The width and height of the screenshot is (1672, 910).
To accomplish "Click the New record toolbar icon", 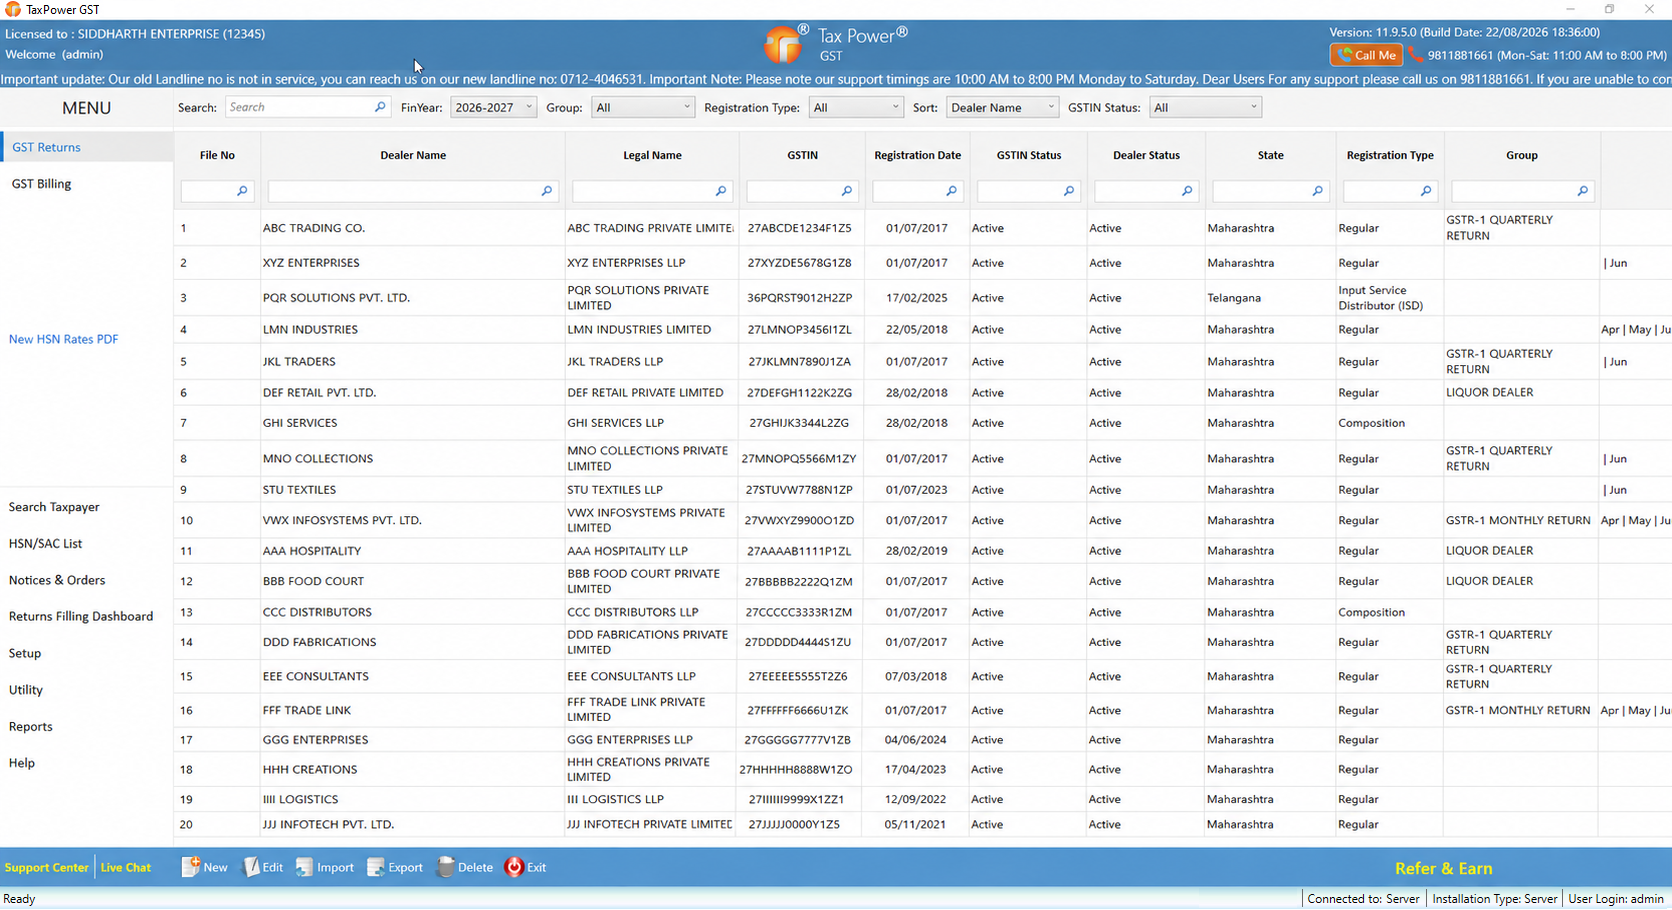I will tap(190, 867).
